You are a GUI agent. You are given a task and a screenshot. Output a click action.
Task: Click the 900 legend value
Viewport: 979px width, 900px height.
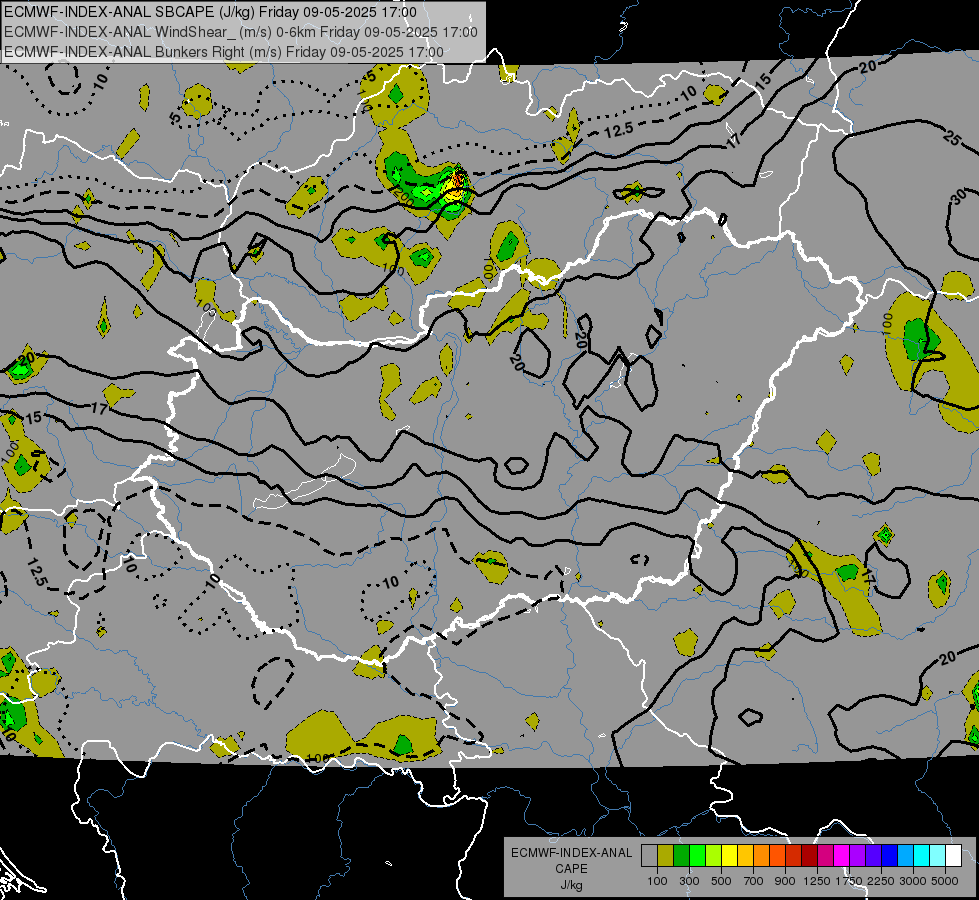(x=785, y=881)
